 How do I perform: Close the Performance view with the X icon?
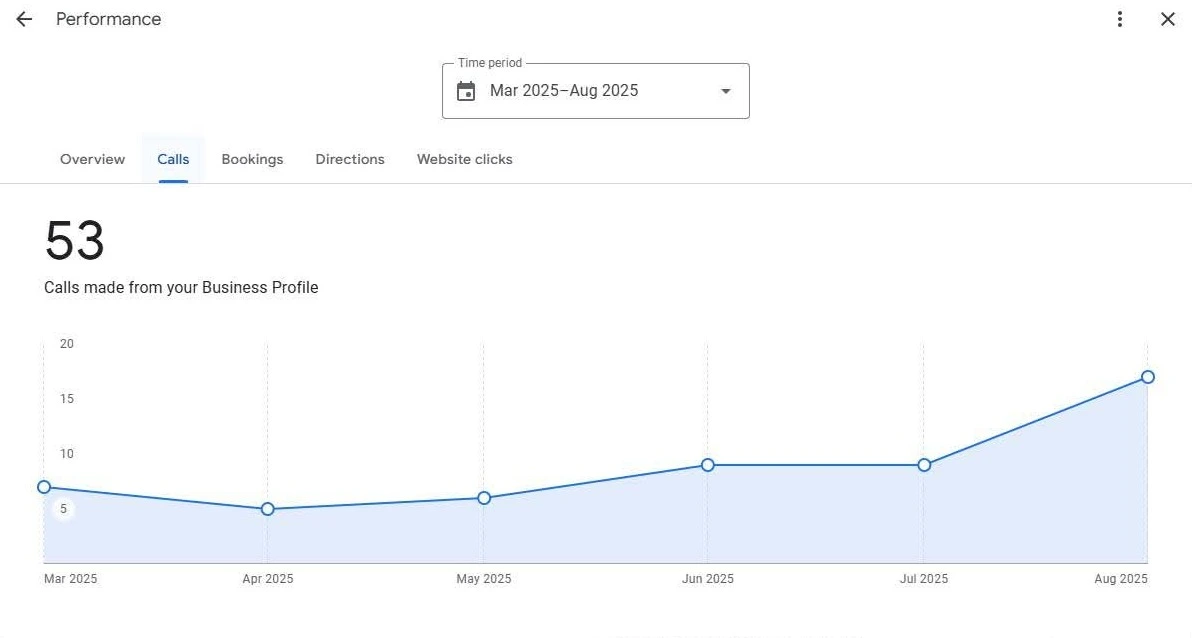coord(1168,19)
